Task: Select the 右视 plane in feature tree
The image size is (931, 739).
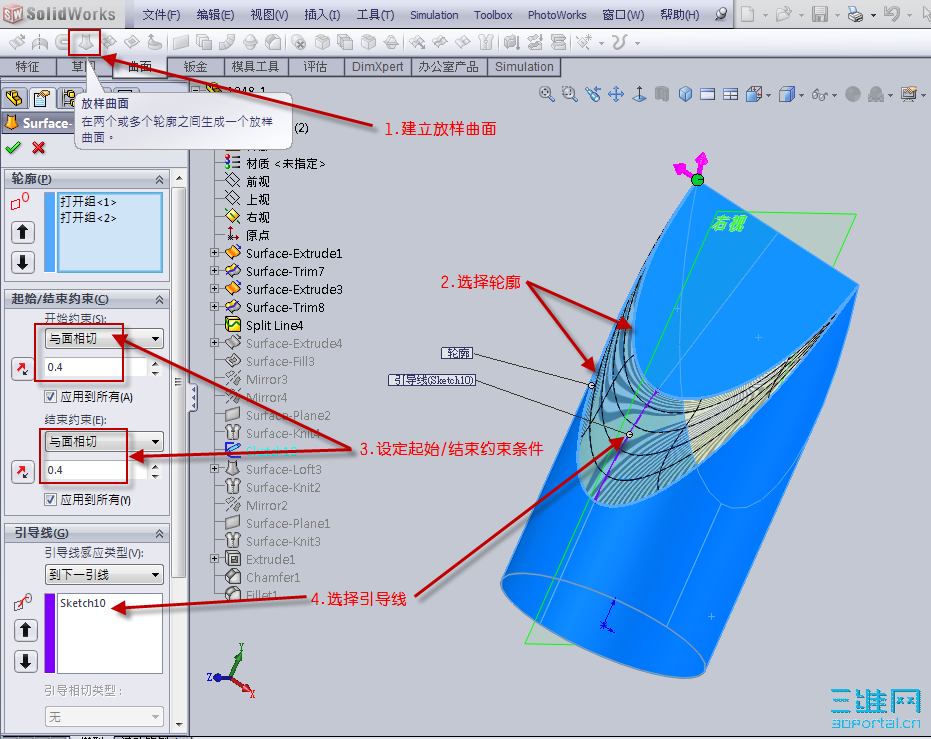Action: point(257,217)
